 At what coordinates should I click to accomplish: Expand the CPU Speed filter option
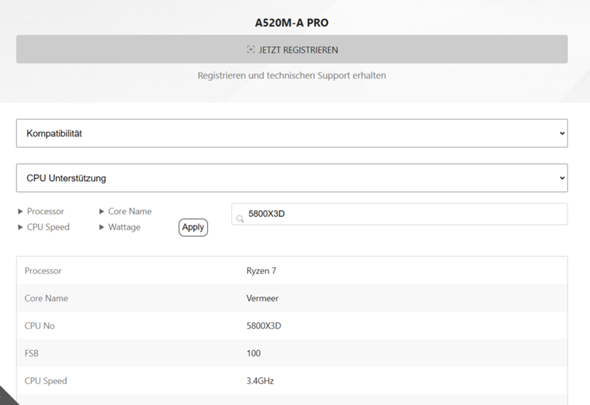click(44, 227)
